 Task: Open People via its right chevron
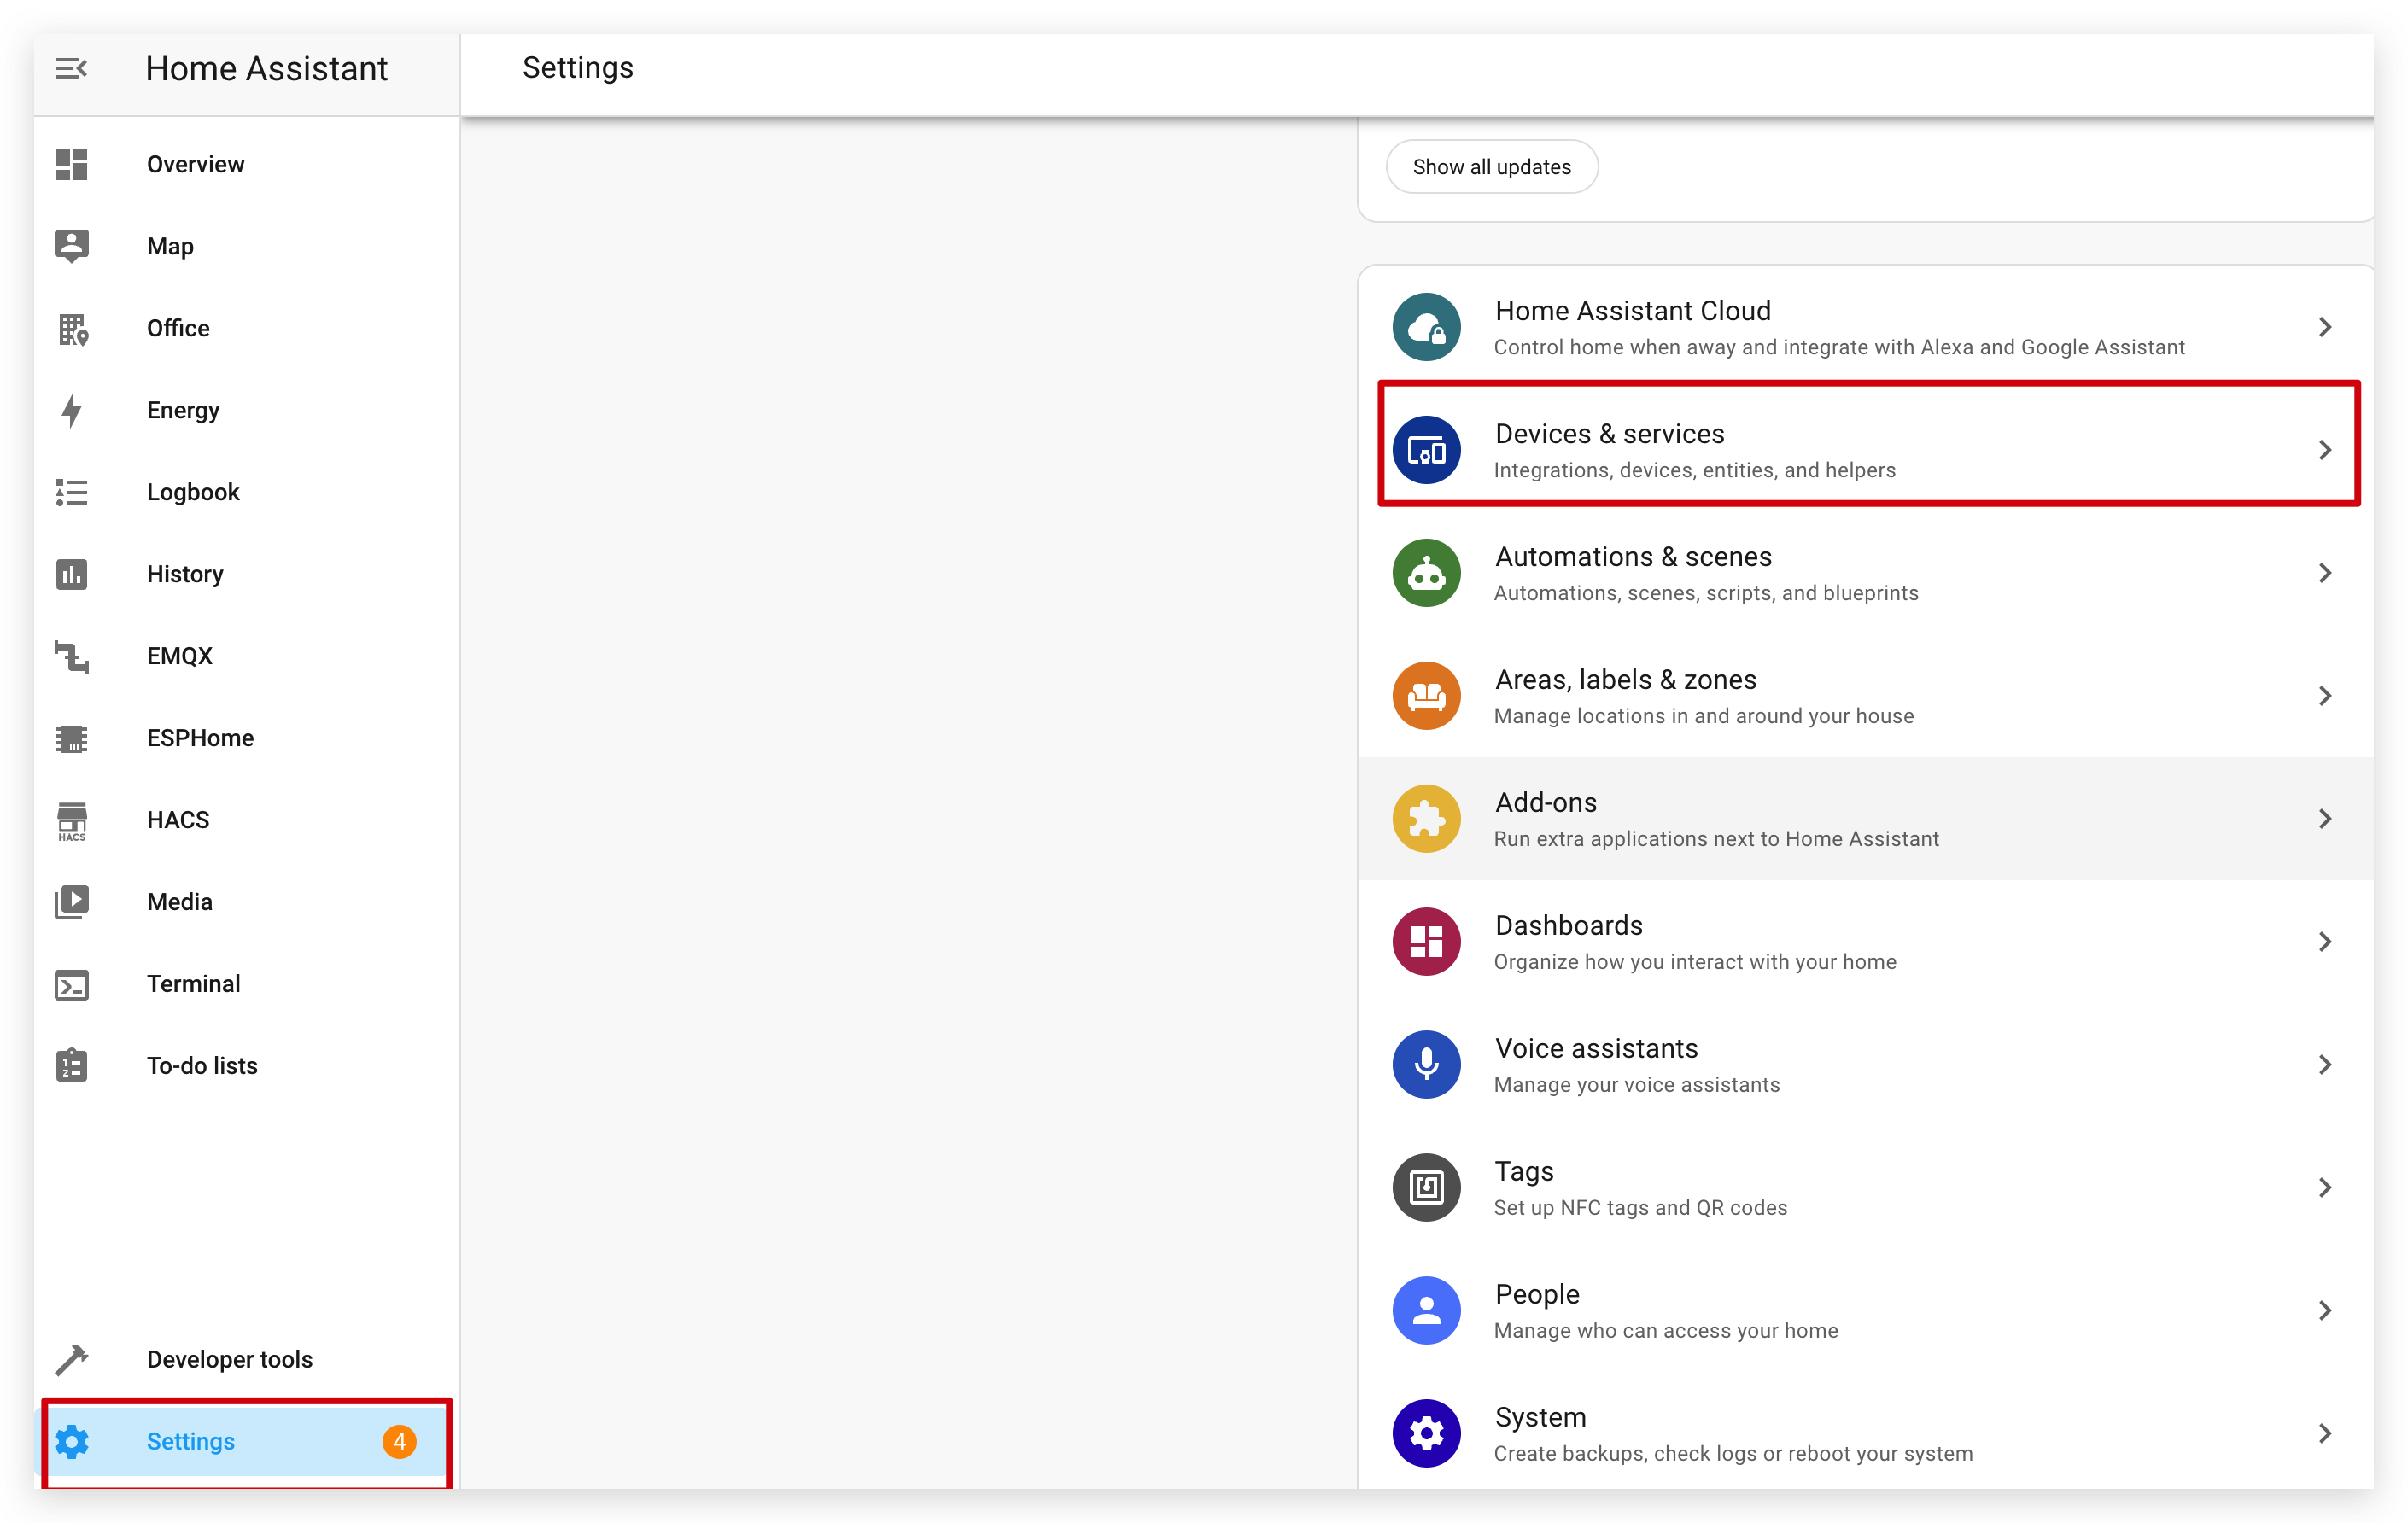[x=2325, y=1310]
